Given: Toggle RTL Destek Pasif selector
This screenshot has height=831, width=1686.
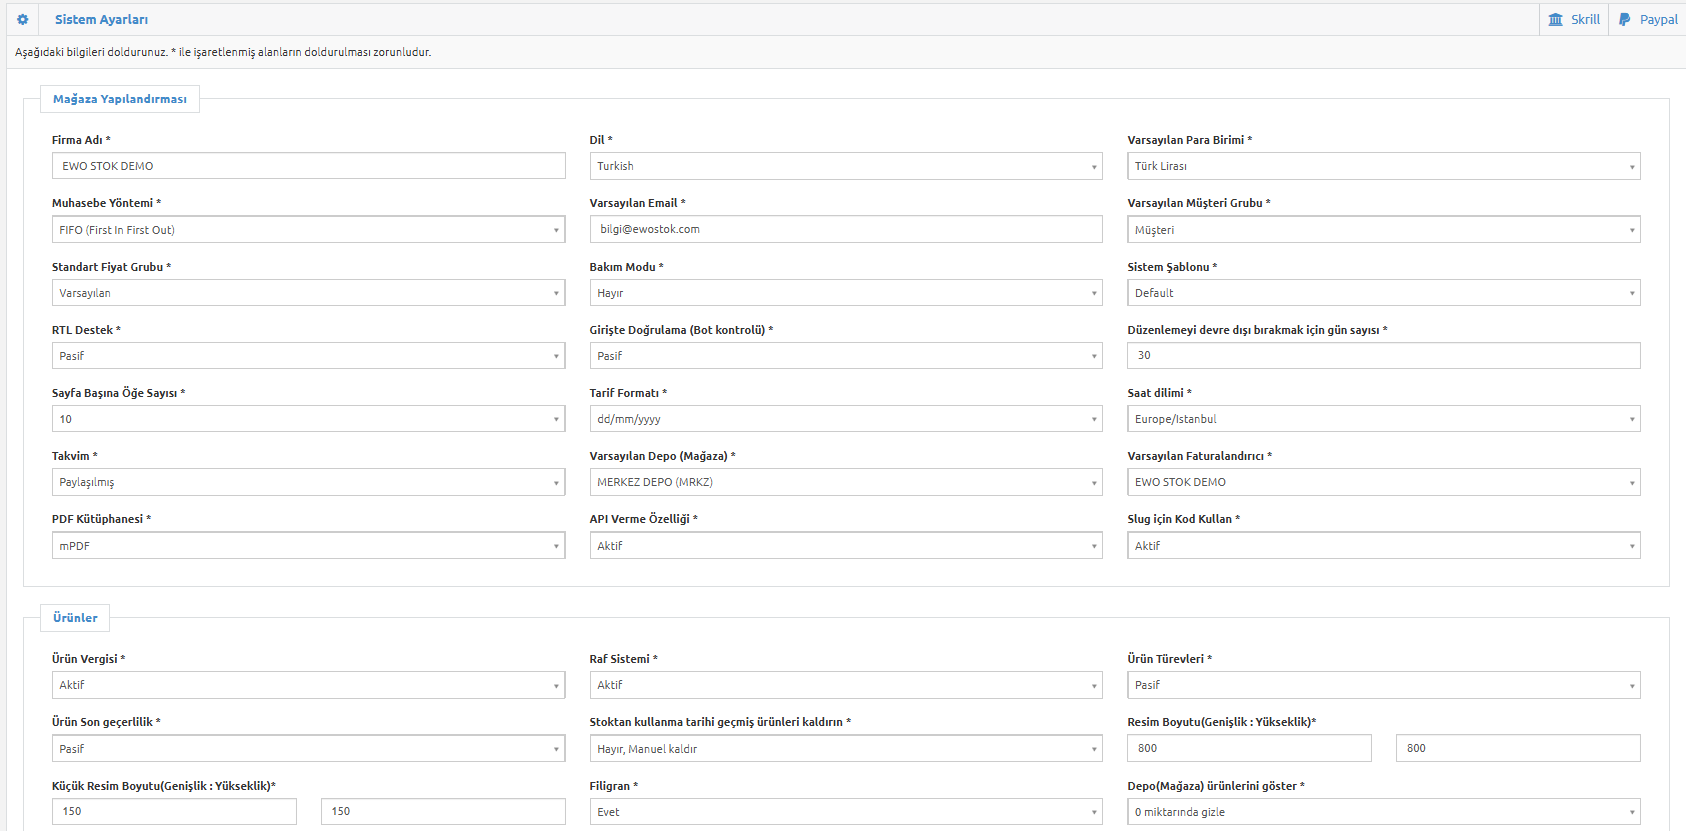Looking at the screenshot, I should coord(308,356).
